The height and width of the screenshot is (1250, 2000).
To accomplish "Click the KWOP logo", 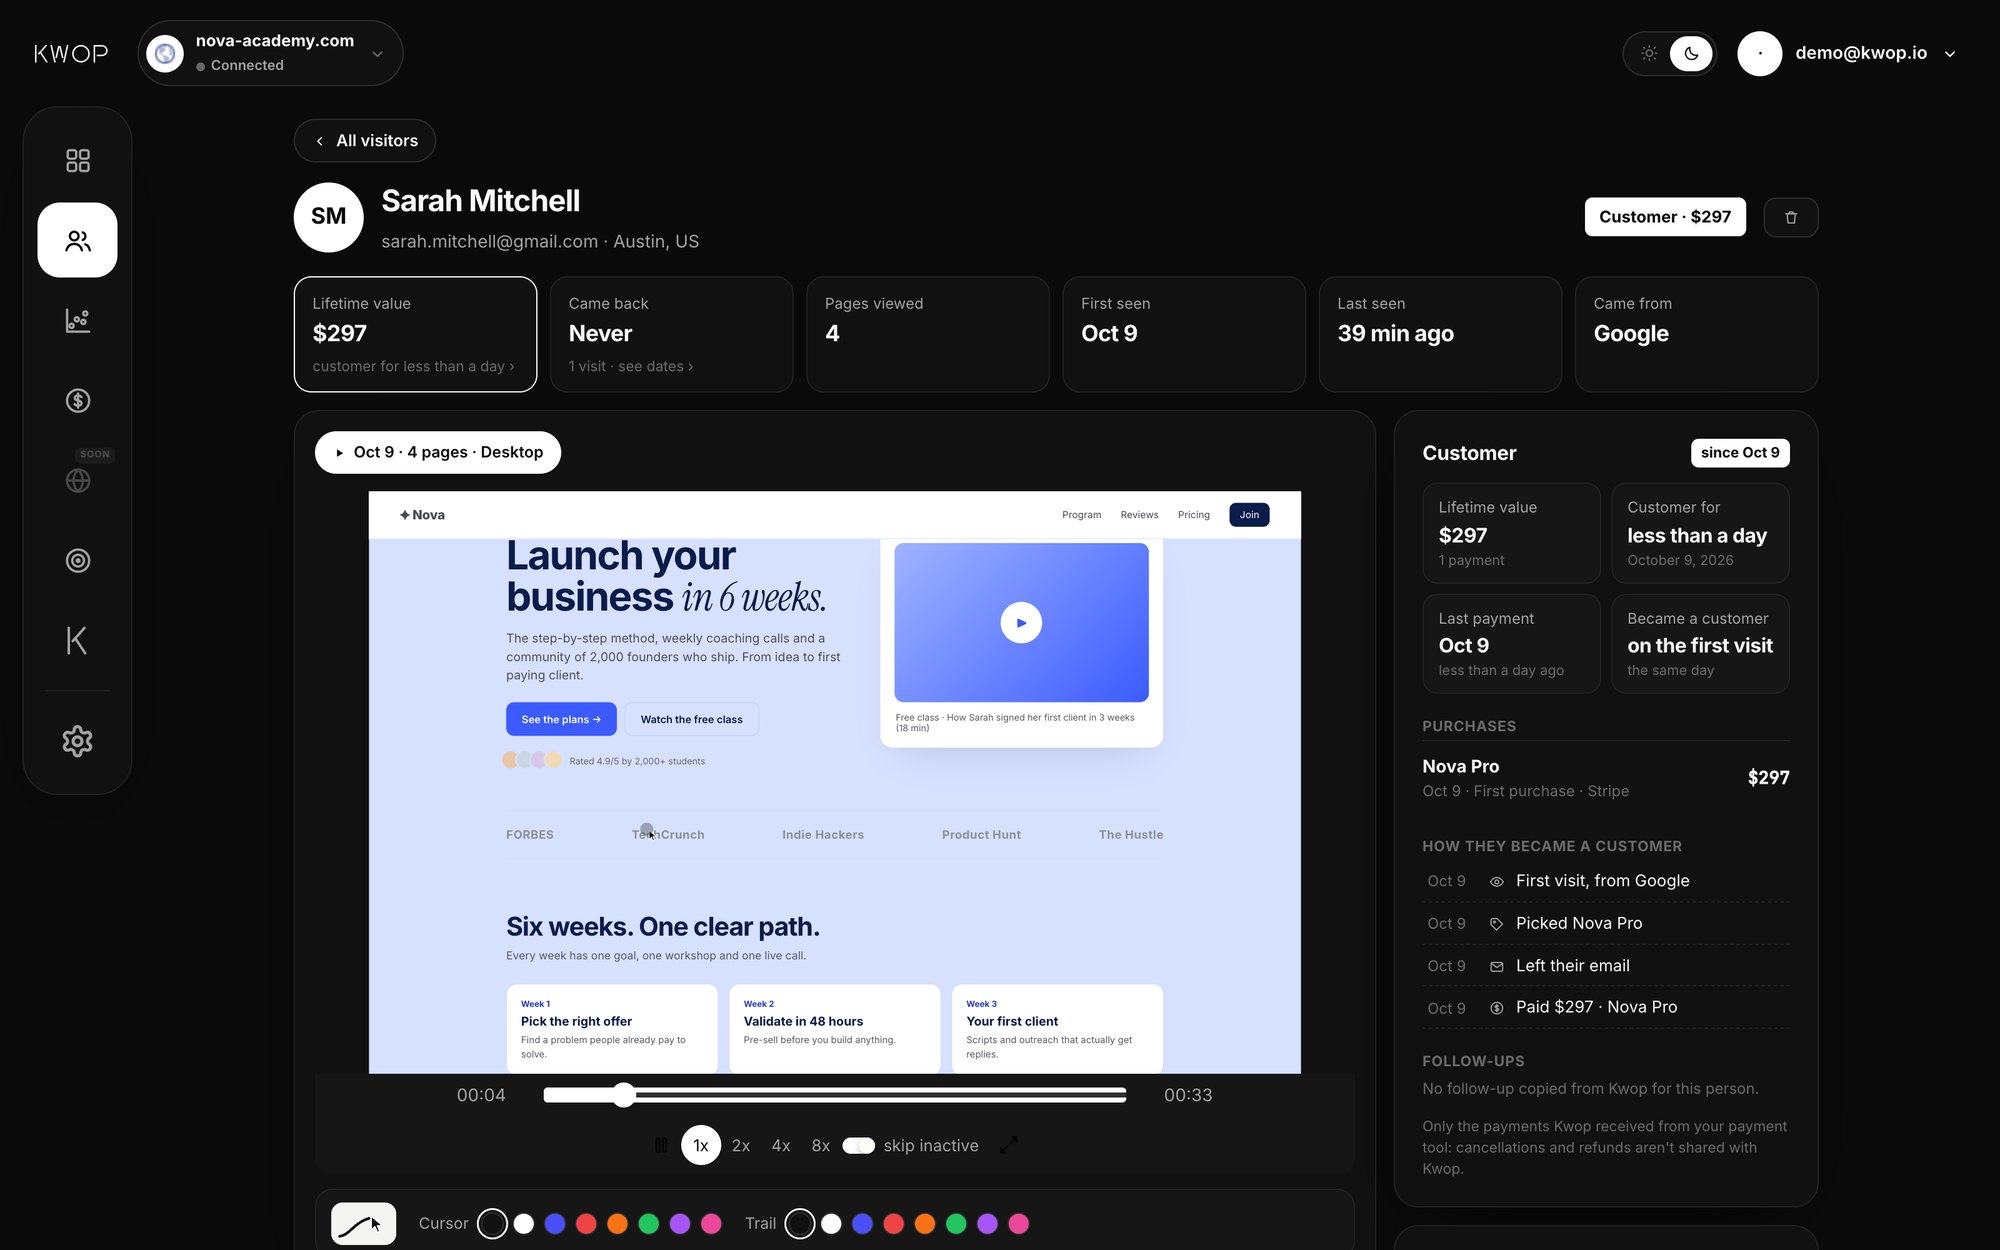I will click(x=71, y=53).
